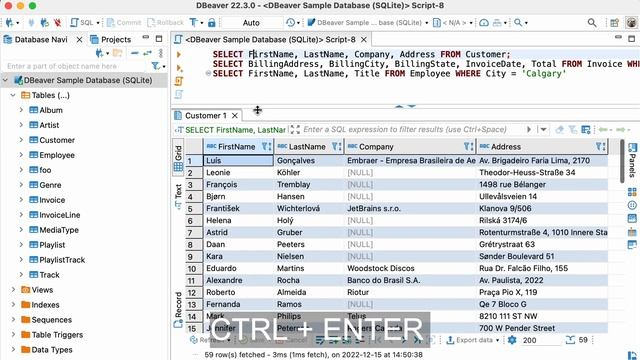Close the Customer 1 result tab
This screenshot has height=360, width=640.
(235, 116)
